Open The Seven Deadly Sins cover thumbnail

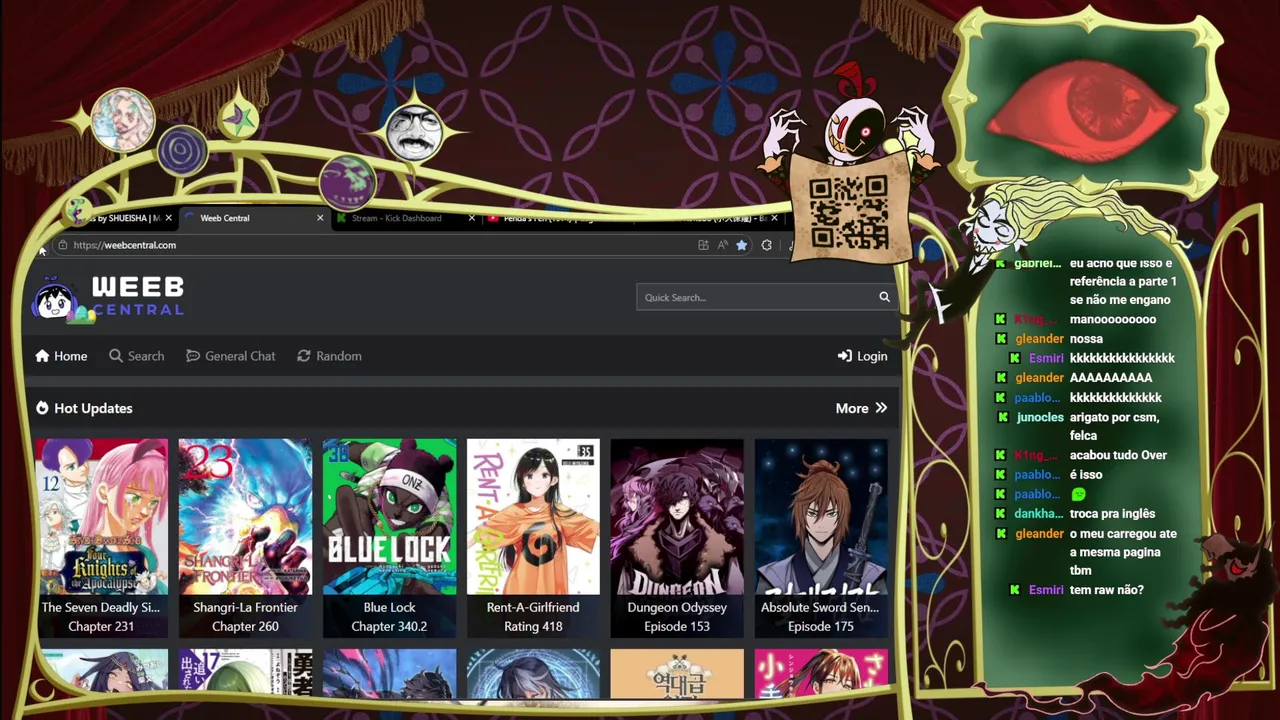(102, 517)
